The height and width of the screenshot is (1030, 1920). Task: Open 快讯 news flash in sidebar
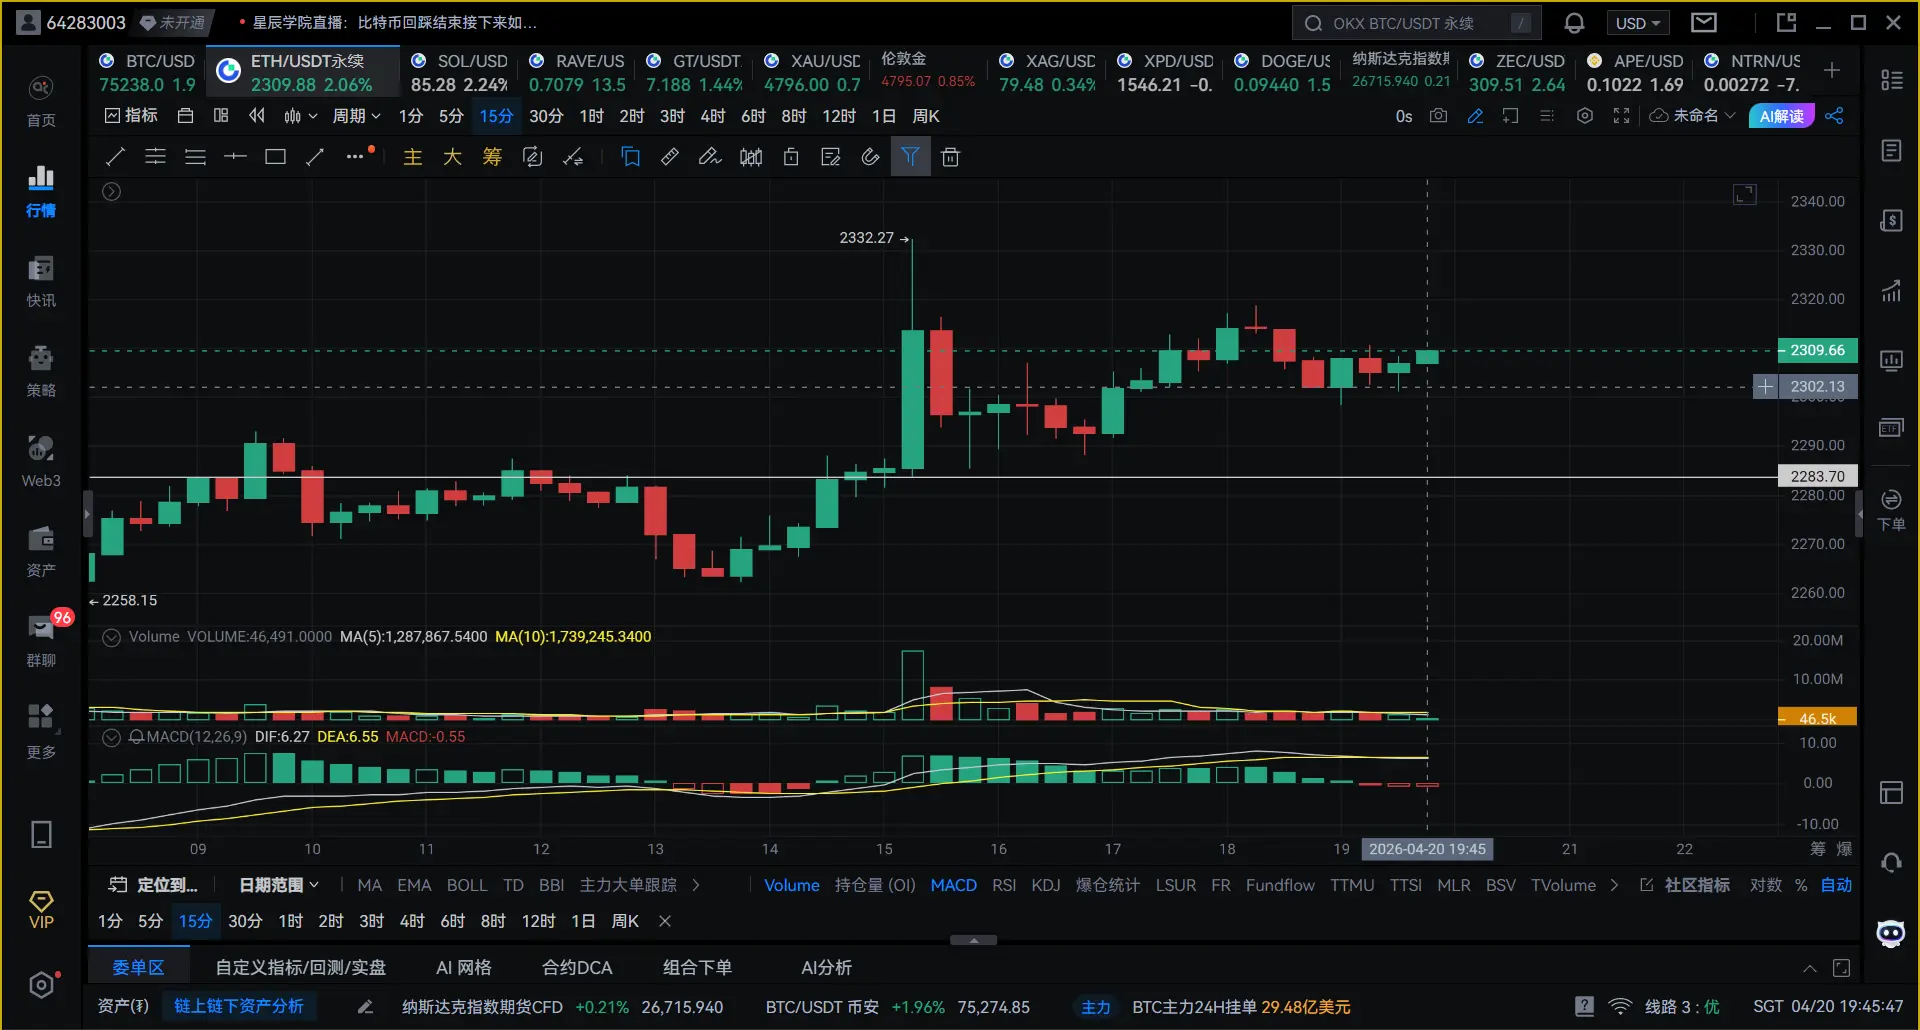[41, 282]
